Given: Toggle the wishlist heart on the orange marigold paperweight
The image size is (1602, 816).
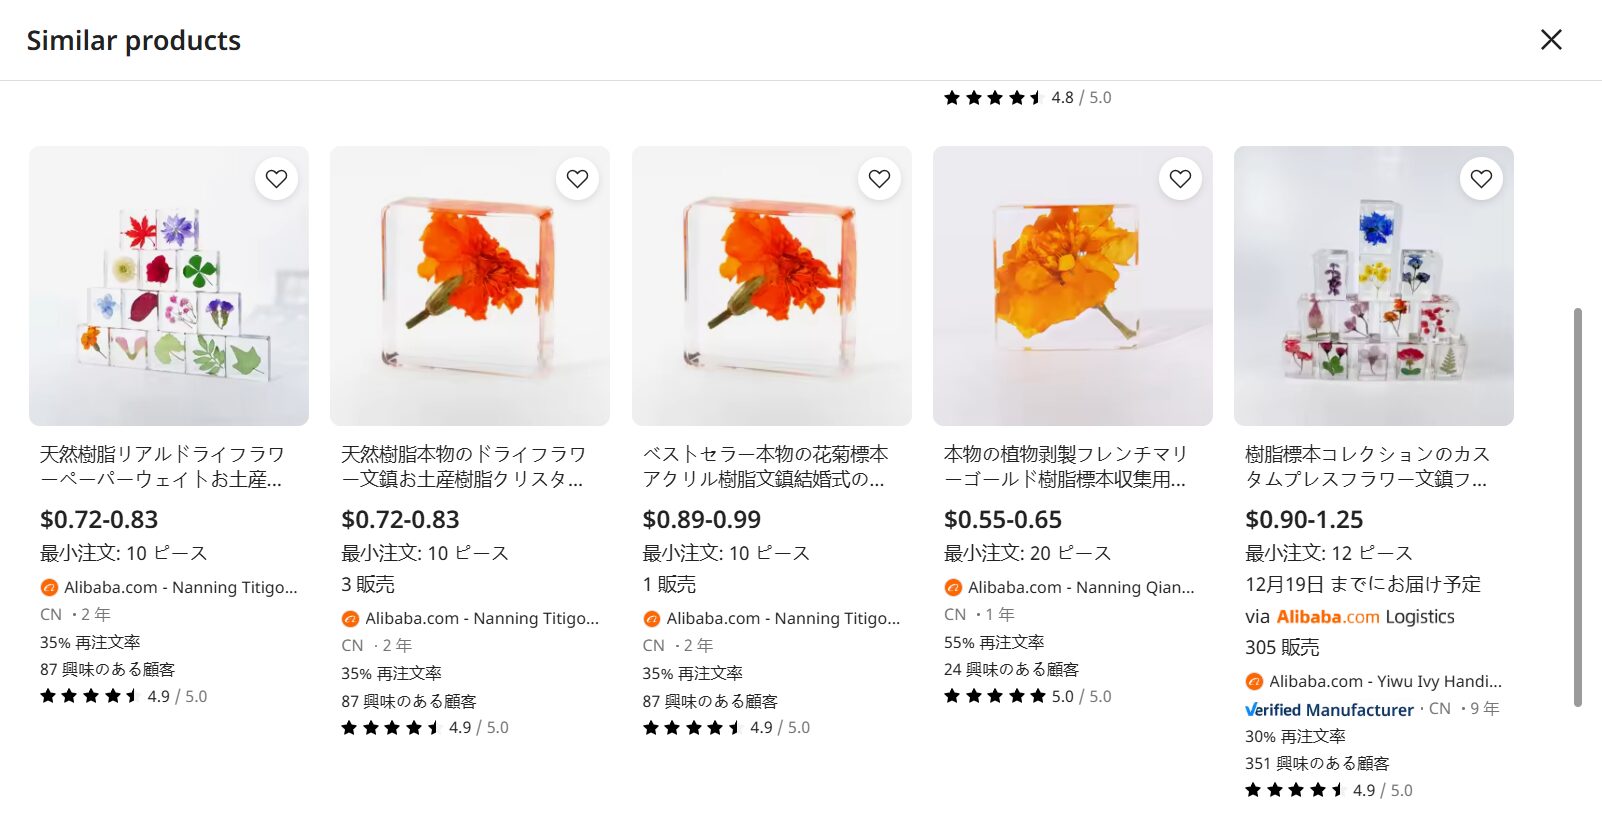Looking at the screenshot, I should pos(578,178).
